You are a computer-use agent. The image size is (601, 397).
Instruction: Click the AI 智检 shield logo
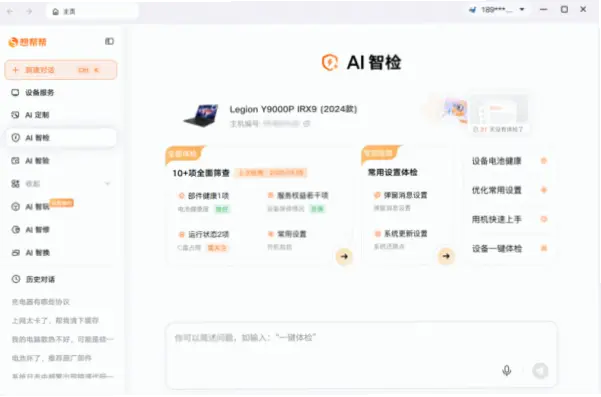330,62
